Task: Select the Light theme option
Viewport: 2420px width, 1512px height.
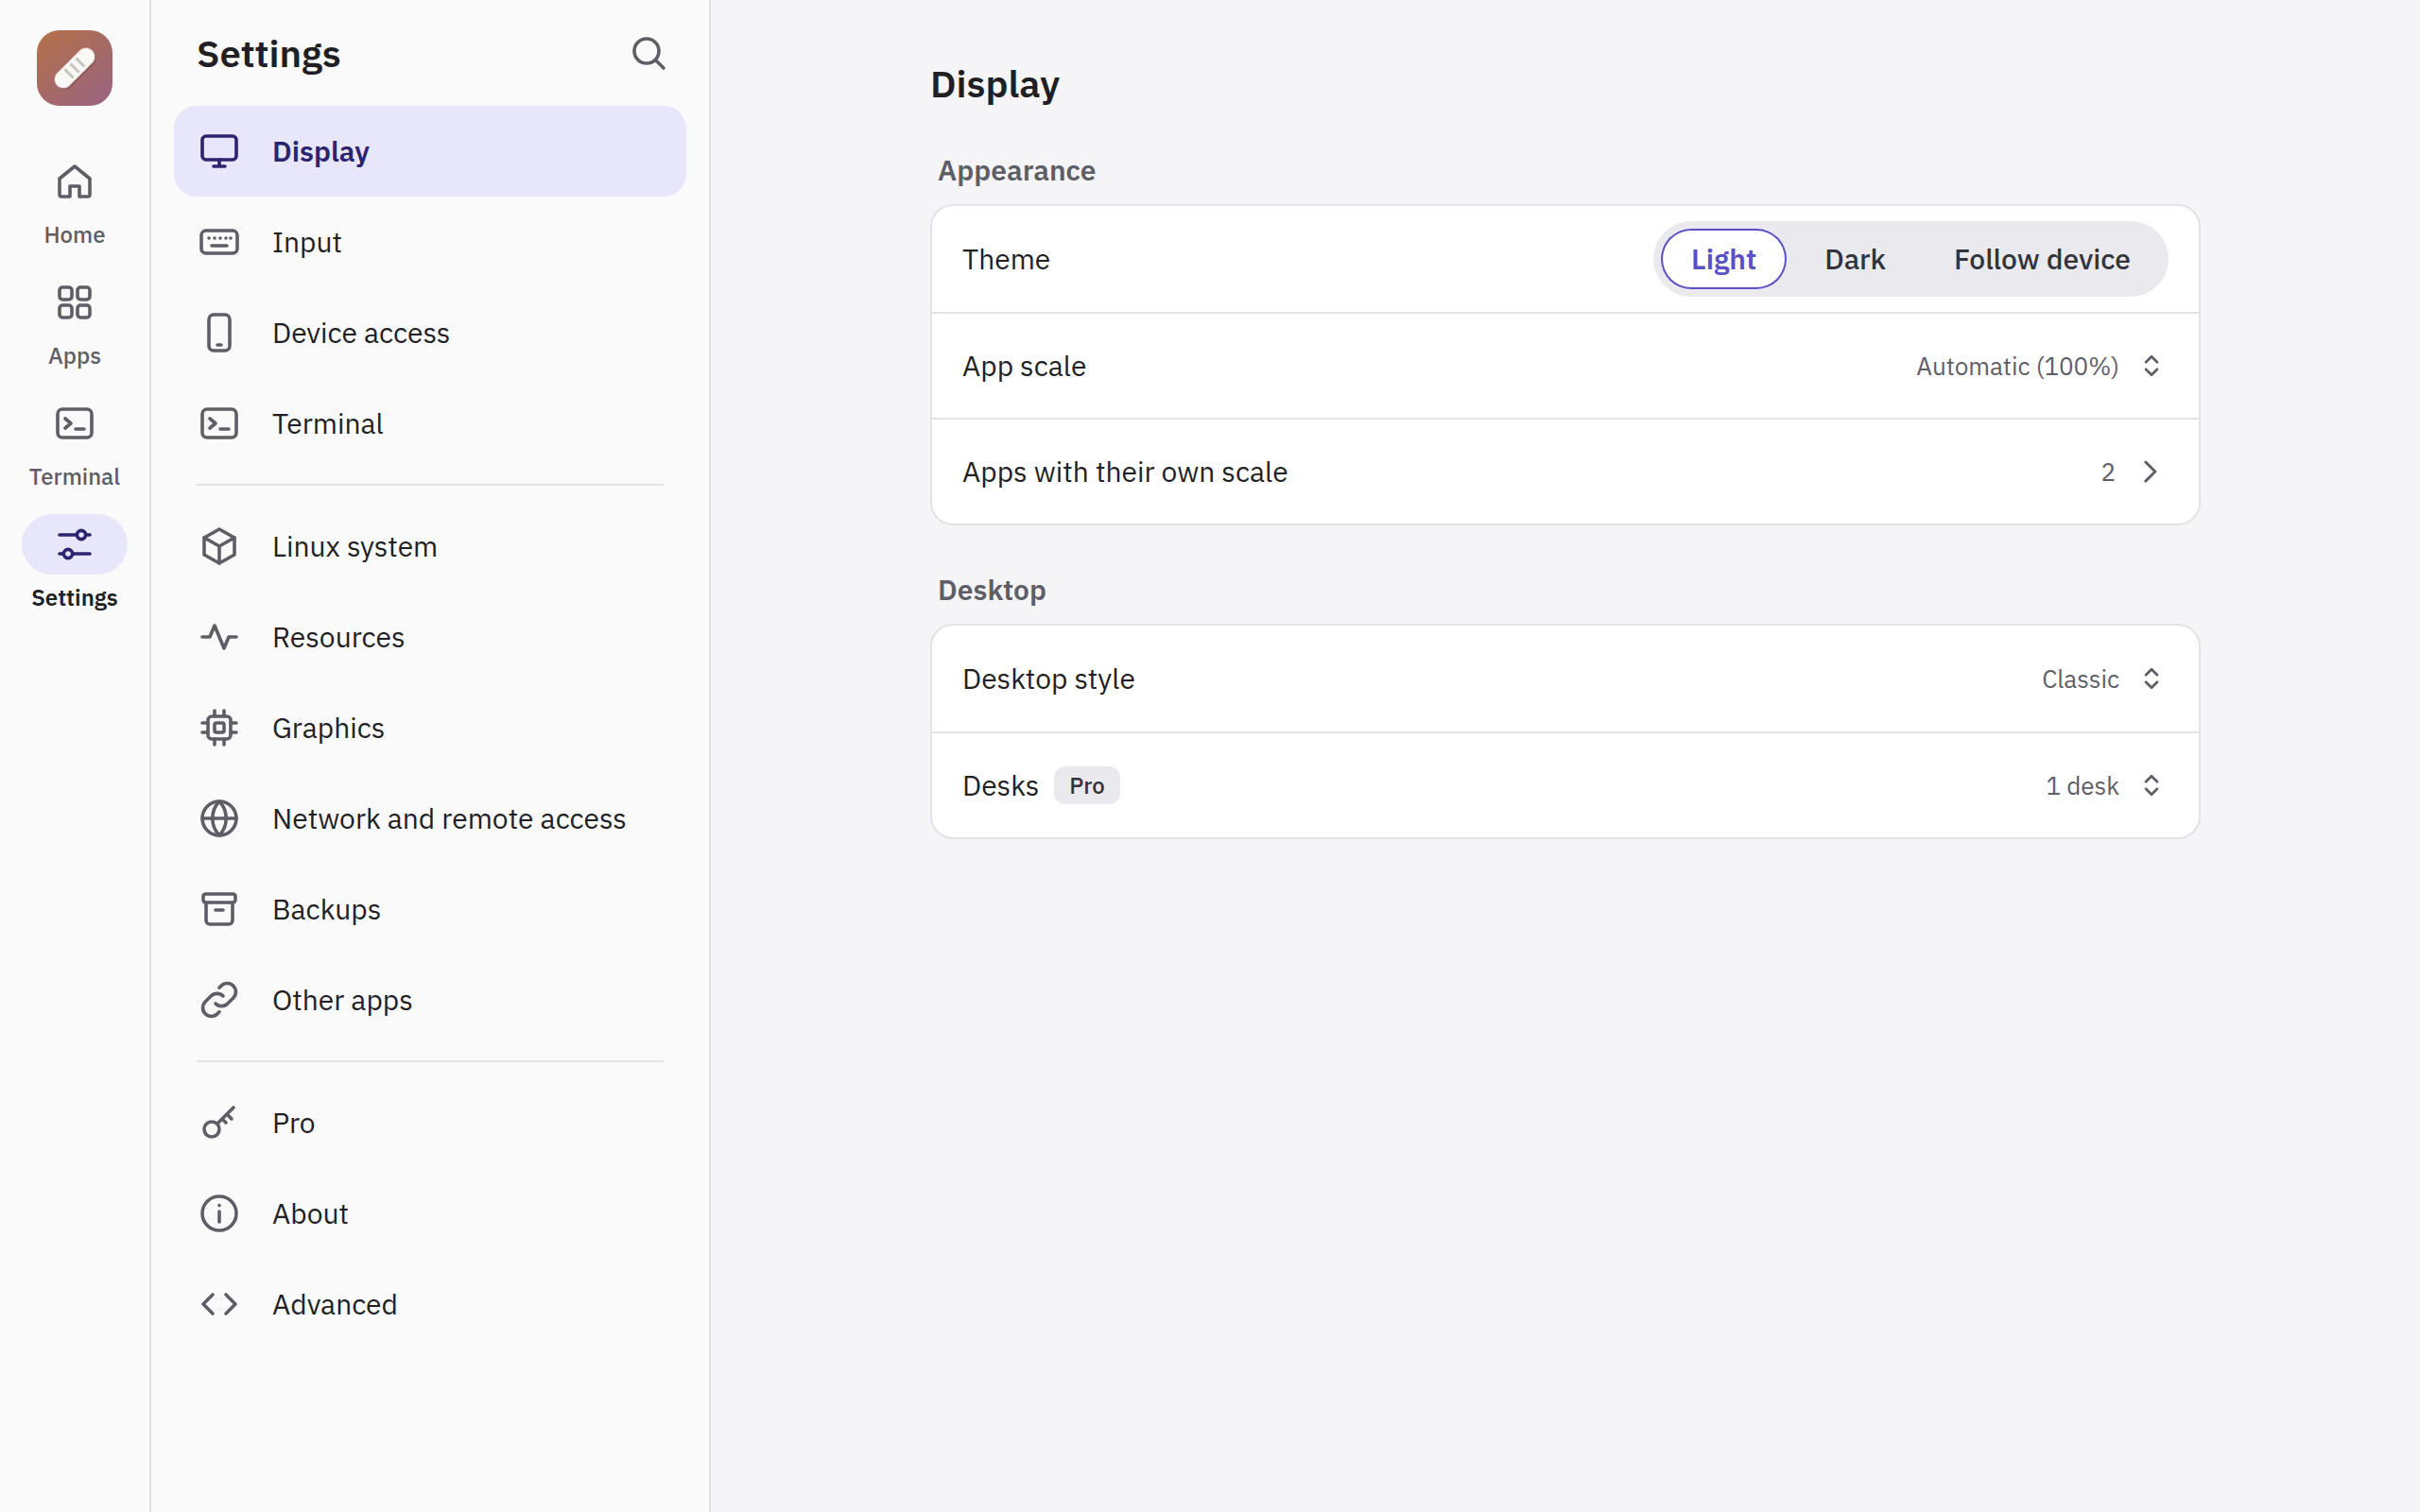Action: pyautogui.click(x=1723, y=259)
